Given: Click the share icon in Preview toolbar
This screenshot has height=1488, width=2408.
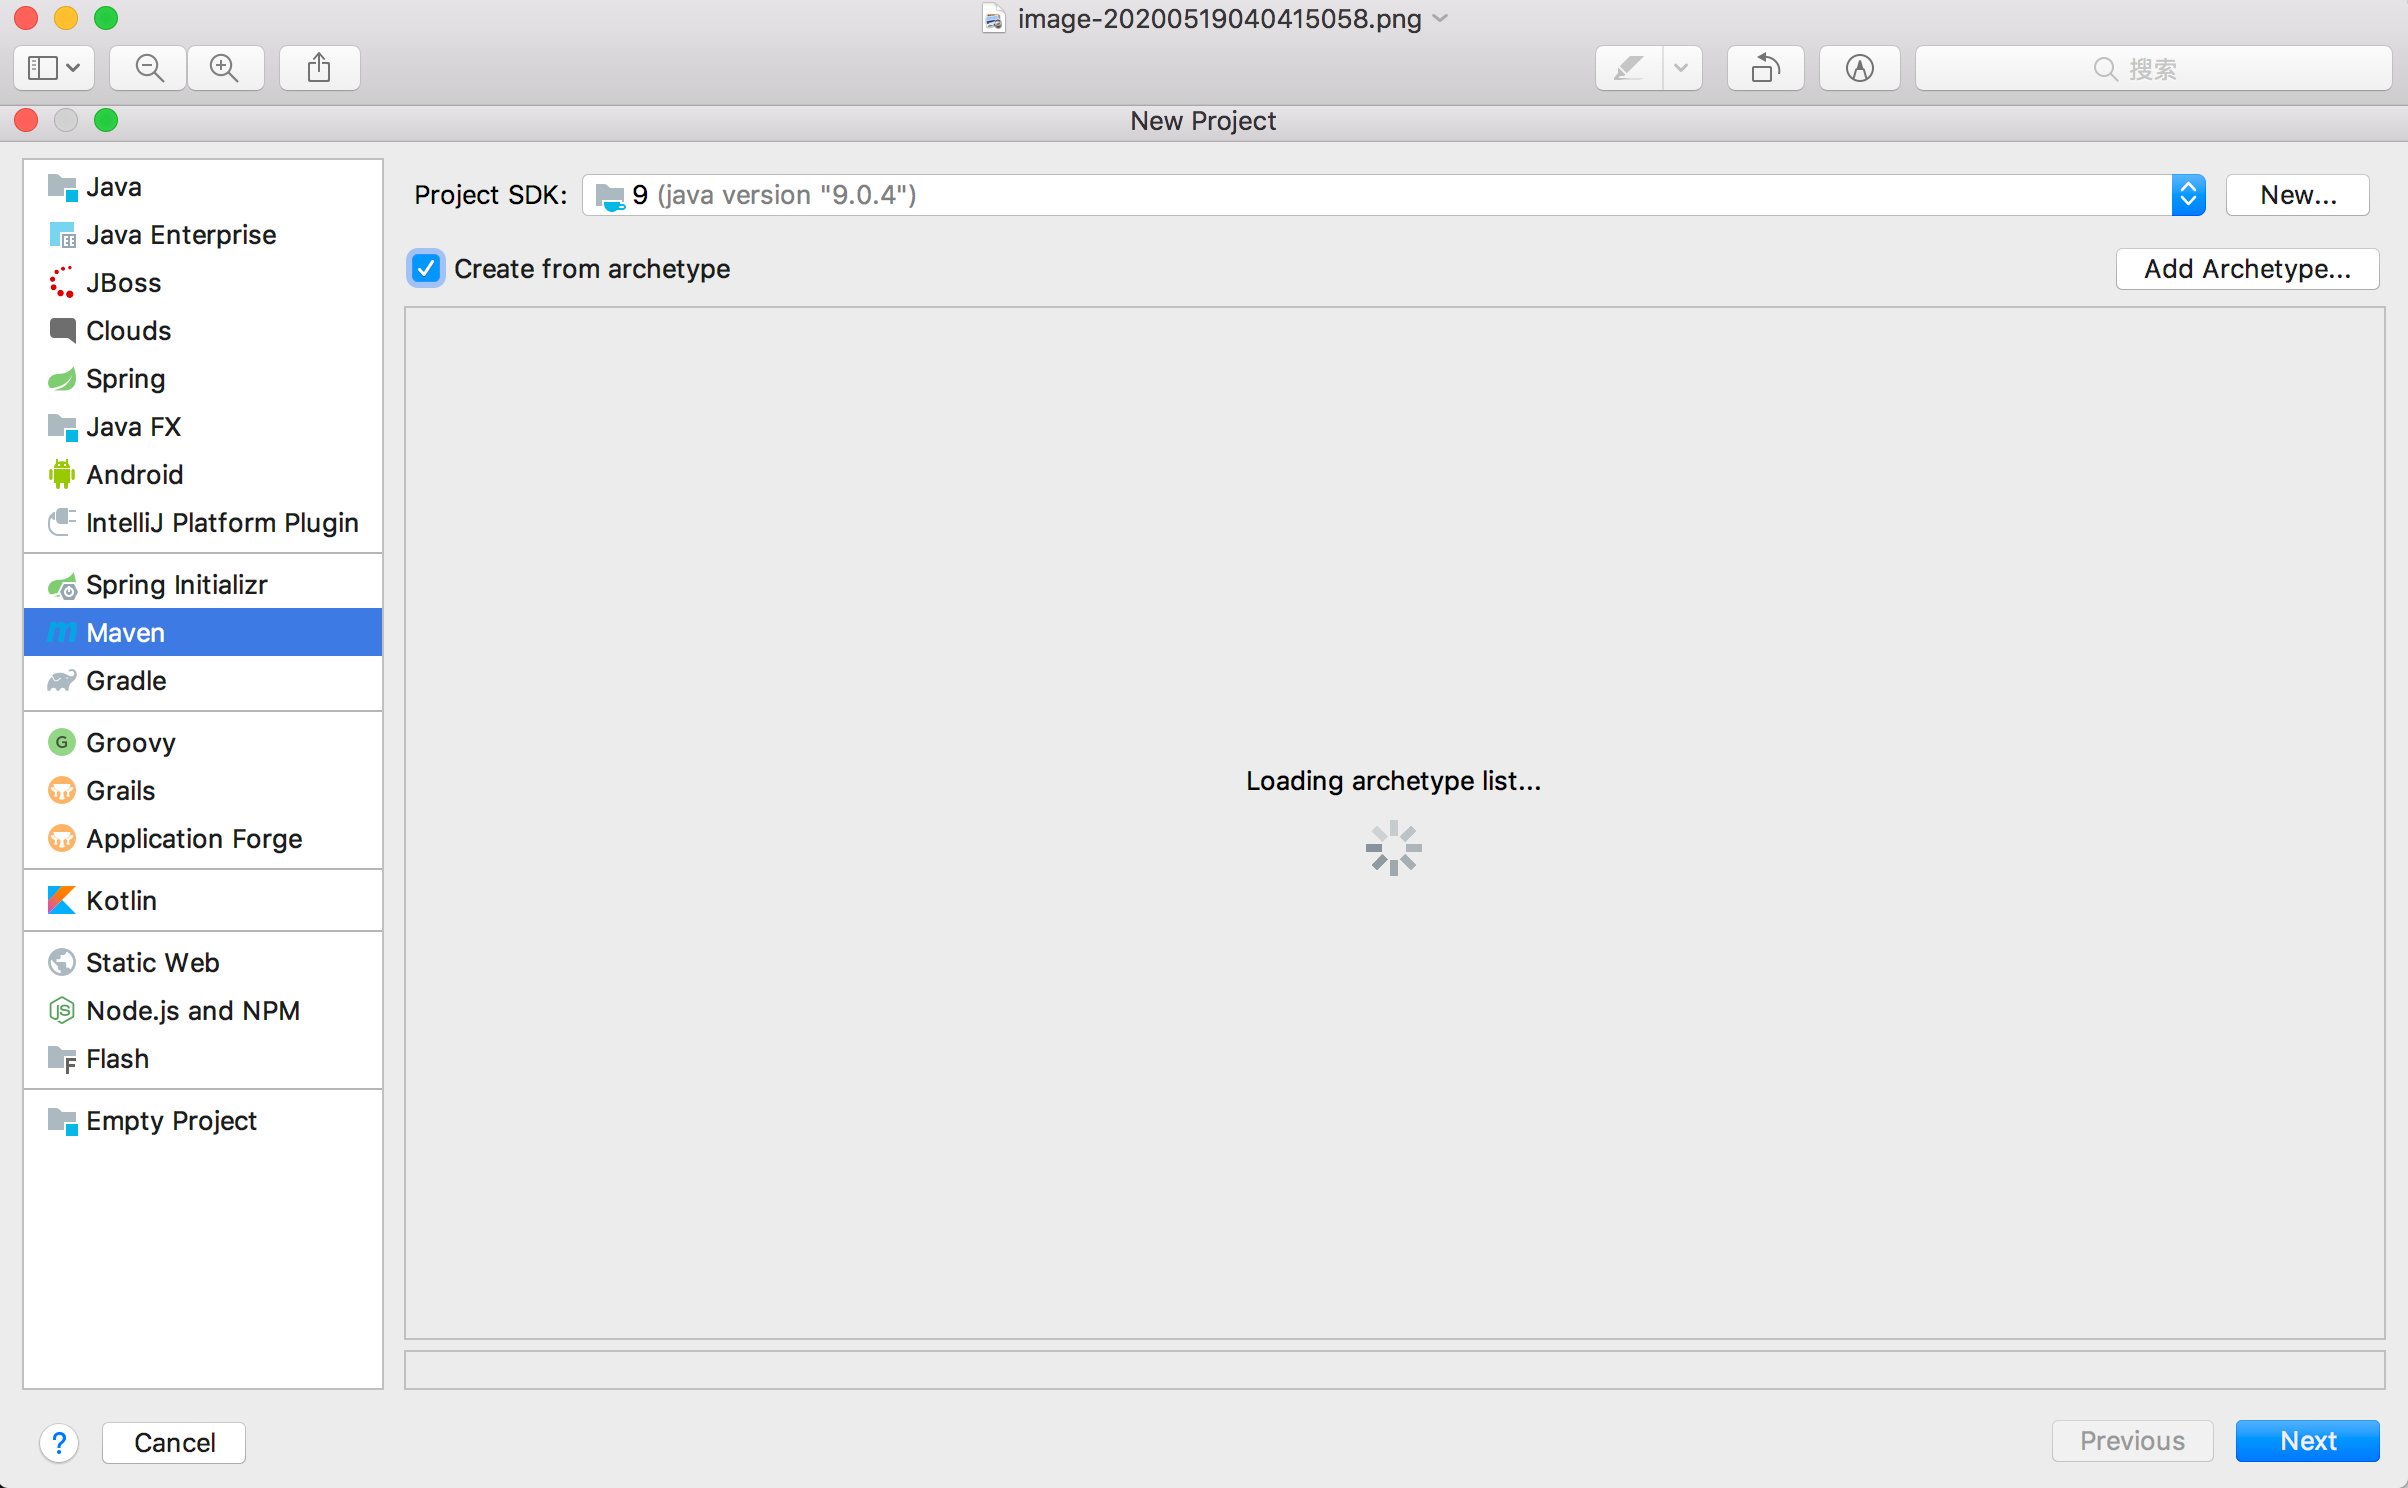Looking at the screenshot, I should 319,68.
